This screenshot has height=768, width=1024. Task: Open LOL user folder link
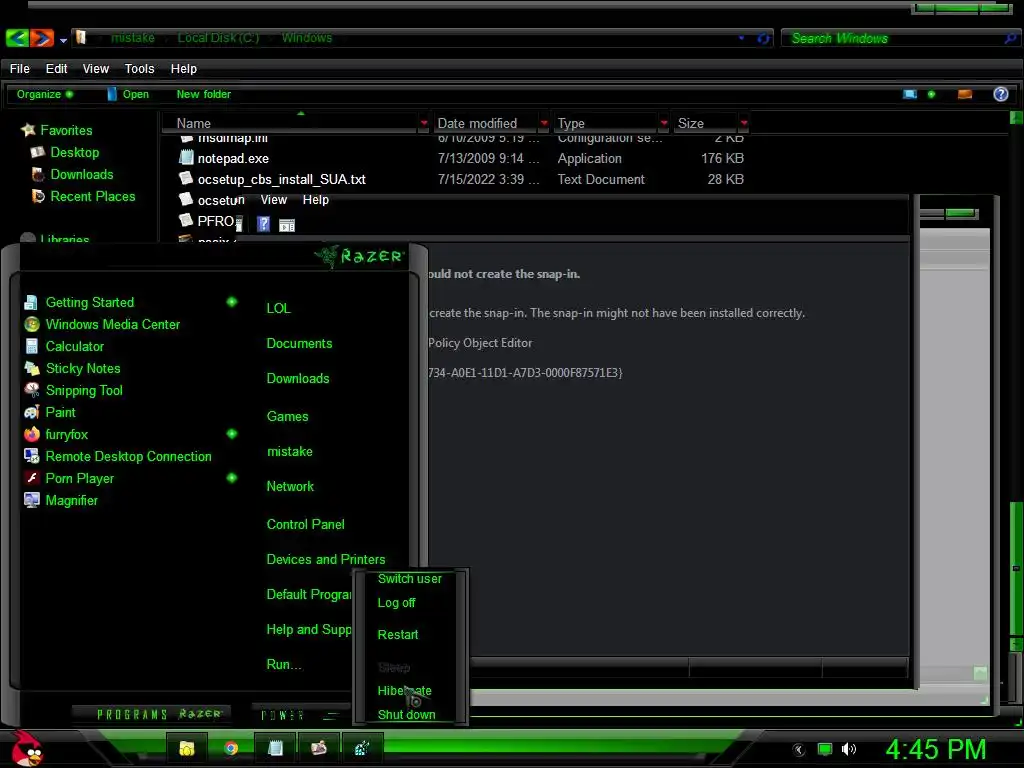[x=278, y=308]
